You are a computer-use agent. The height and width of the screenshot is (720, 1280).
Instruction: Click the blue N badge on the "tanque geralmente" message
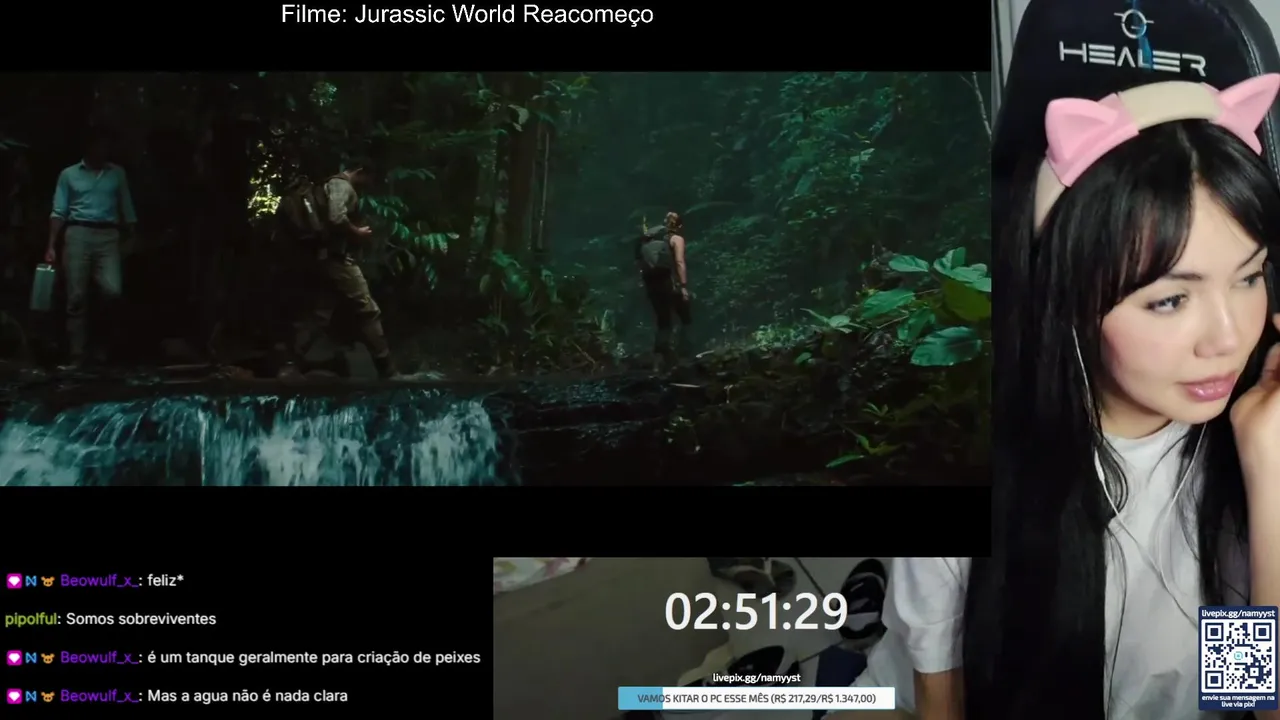pos(31,658)
